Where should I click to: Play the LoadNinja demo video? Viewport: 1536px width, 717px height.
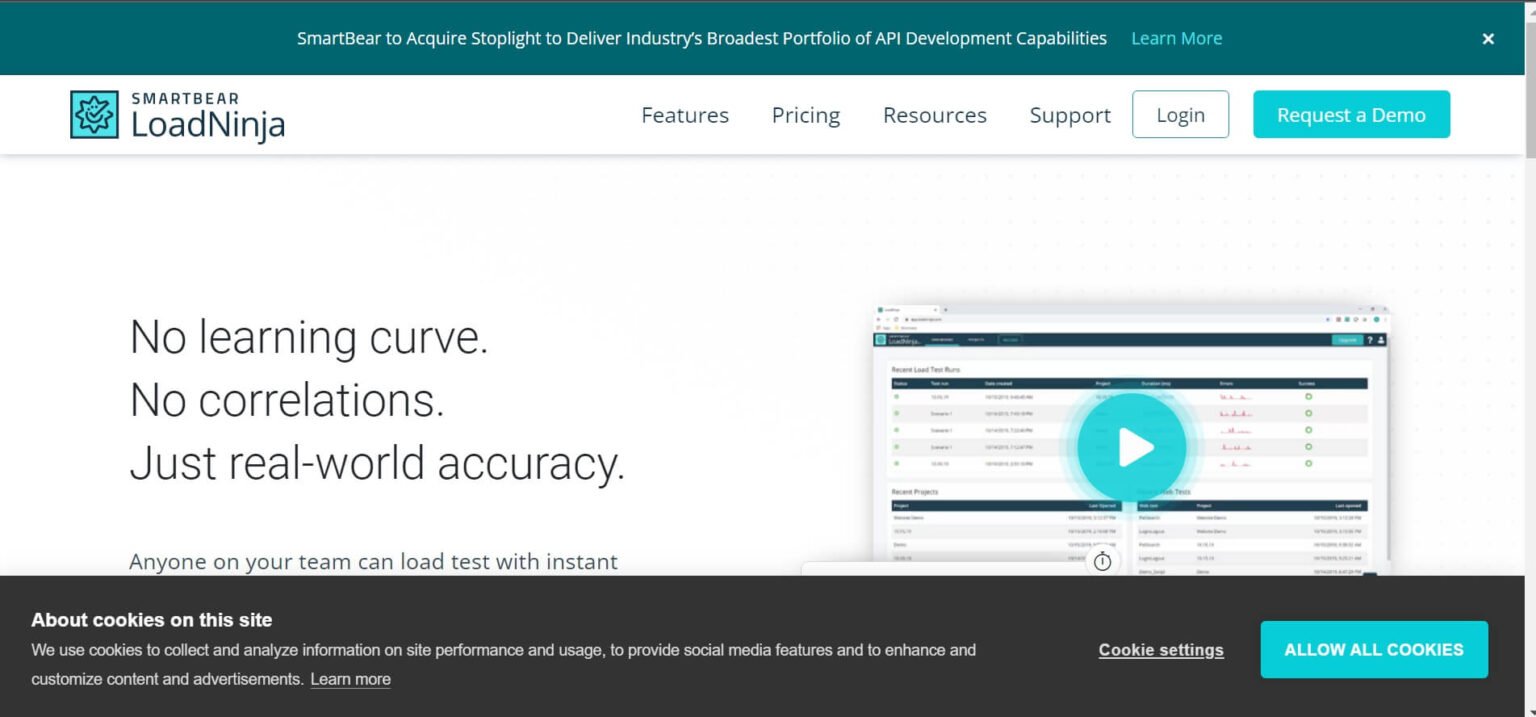click(x=1131, y=447)
